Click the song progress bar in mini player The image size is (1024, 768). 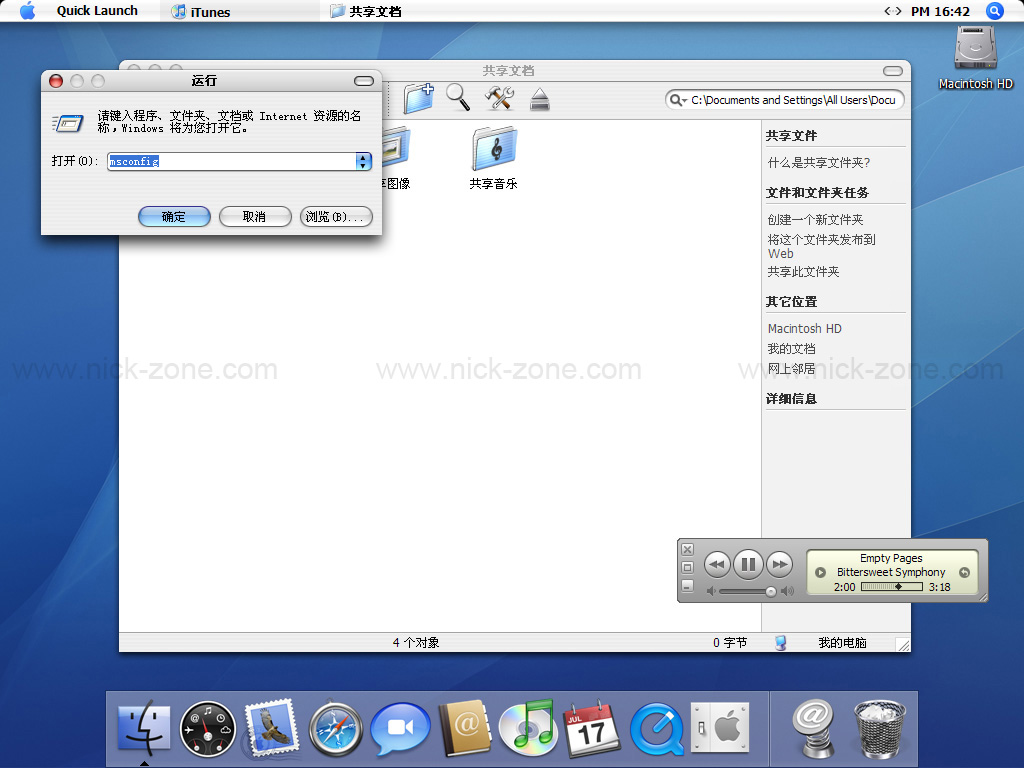892,587
